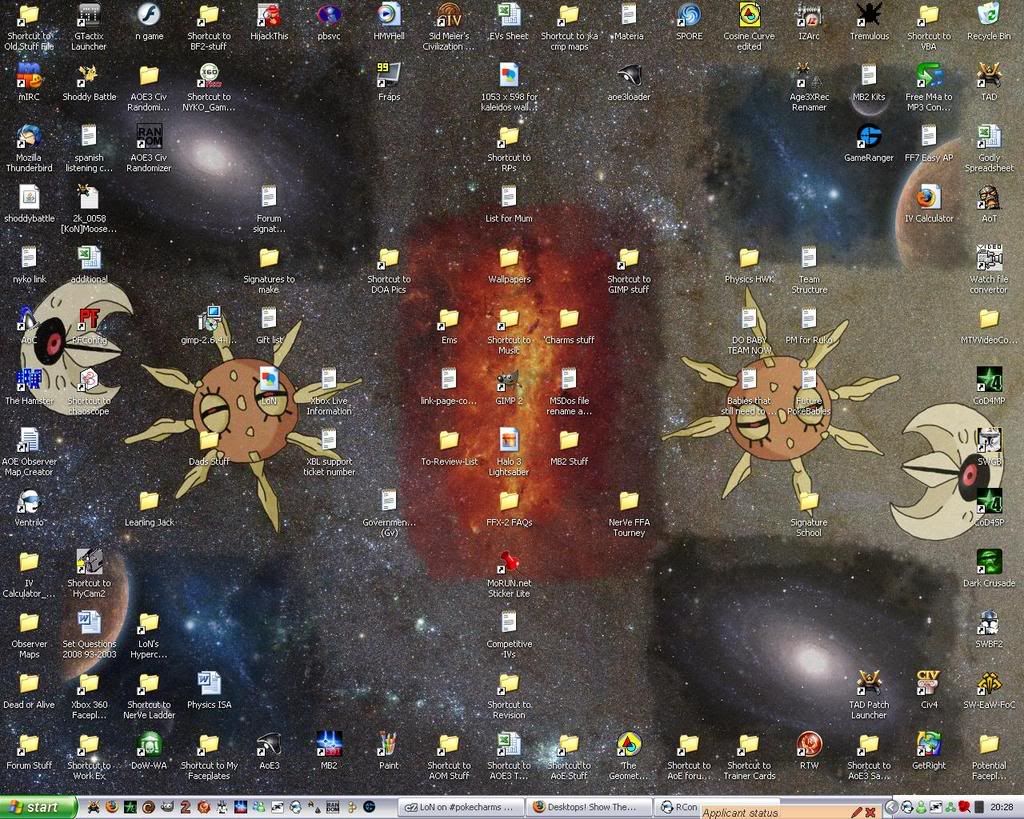This screenshot has height=819, width=1024.
Task: Launch the RTW game icon
Action: [x=808, y=744]
